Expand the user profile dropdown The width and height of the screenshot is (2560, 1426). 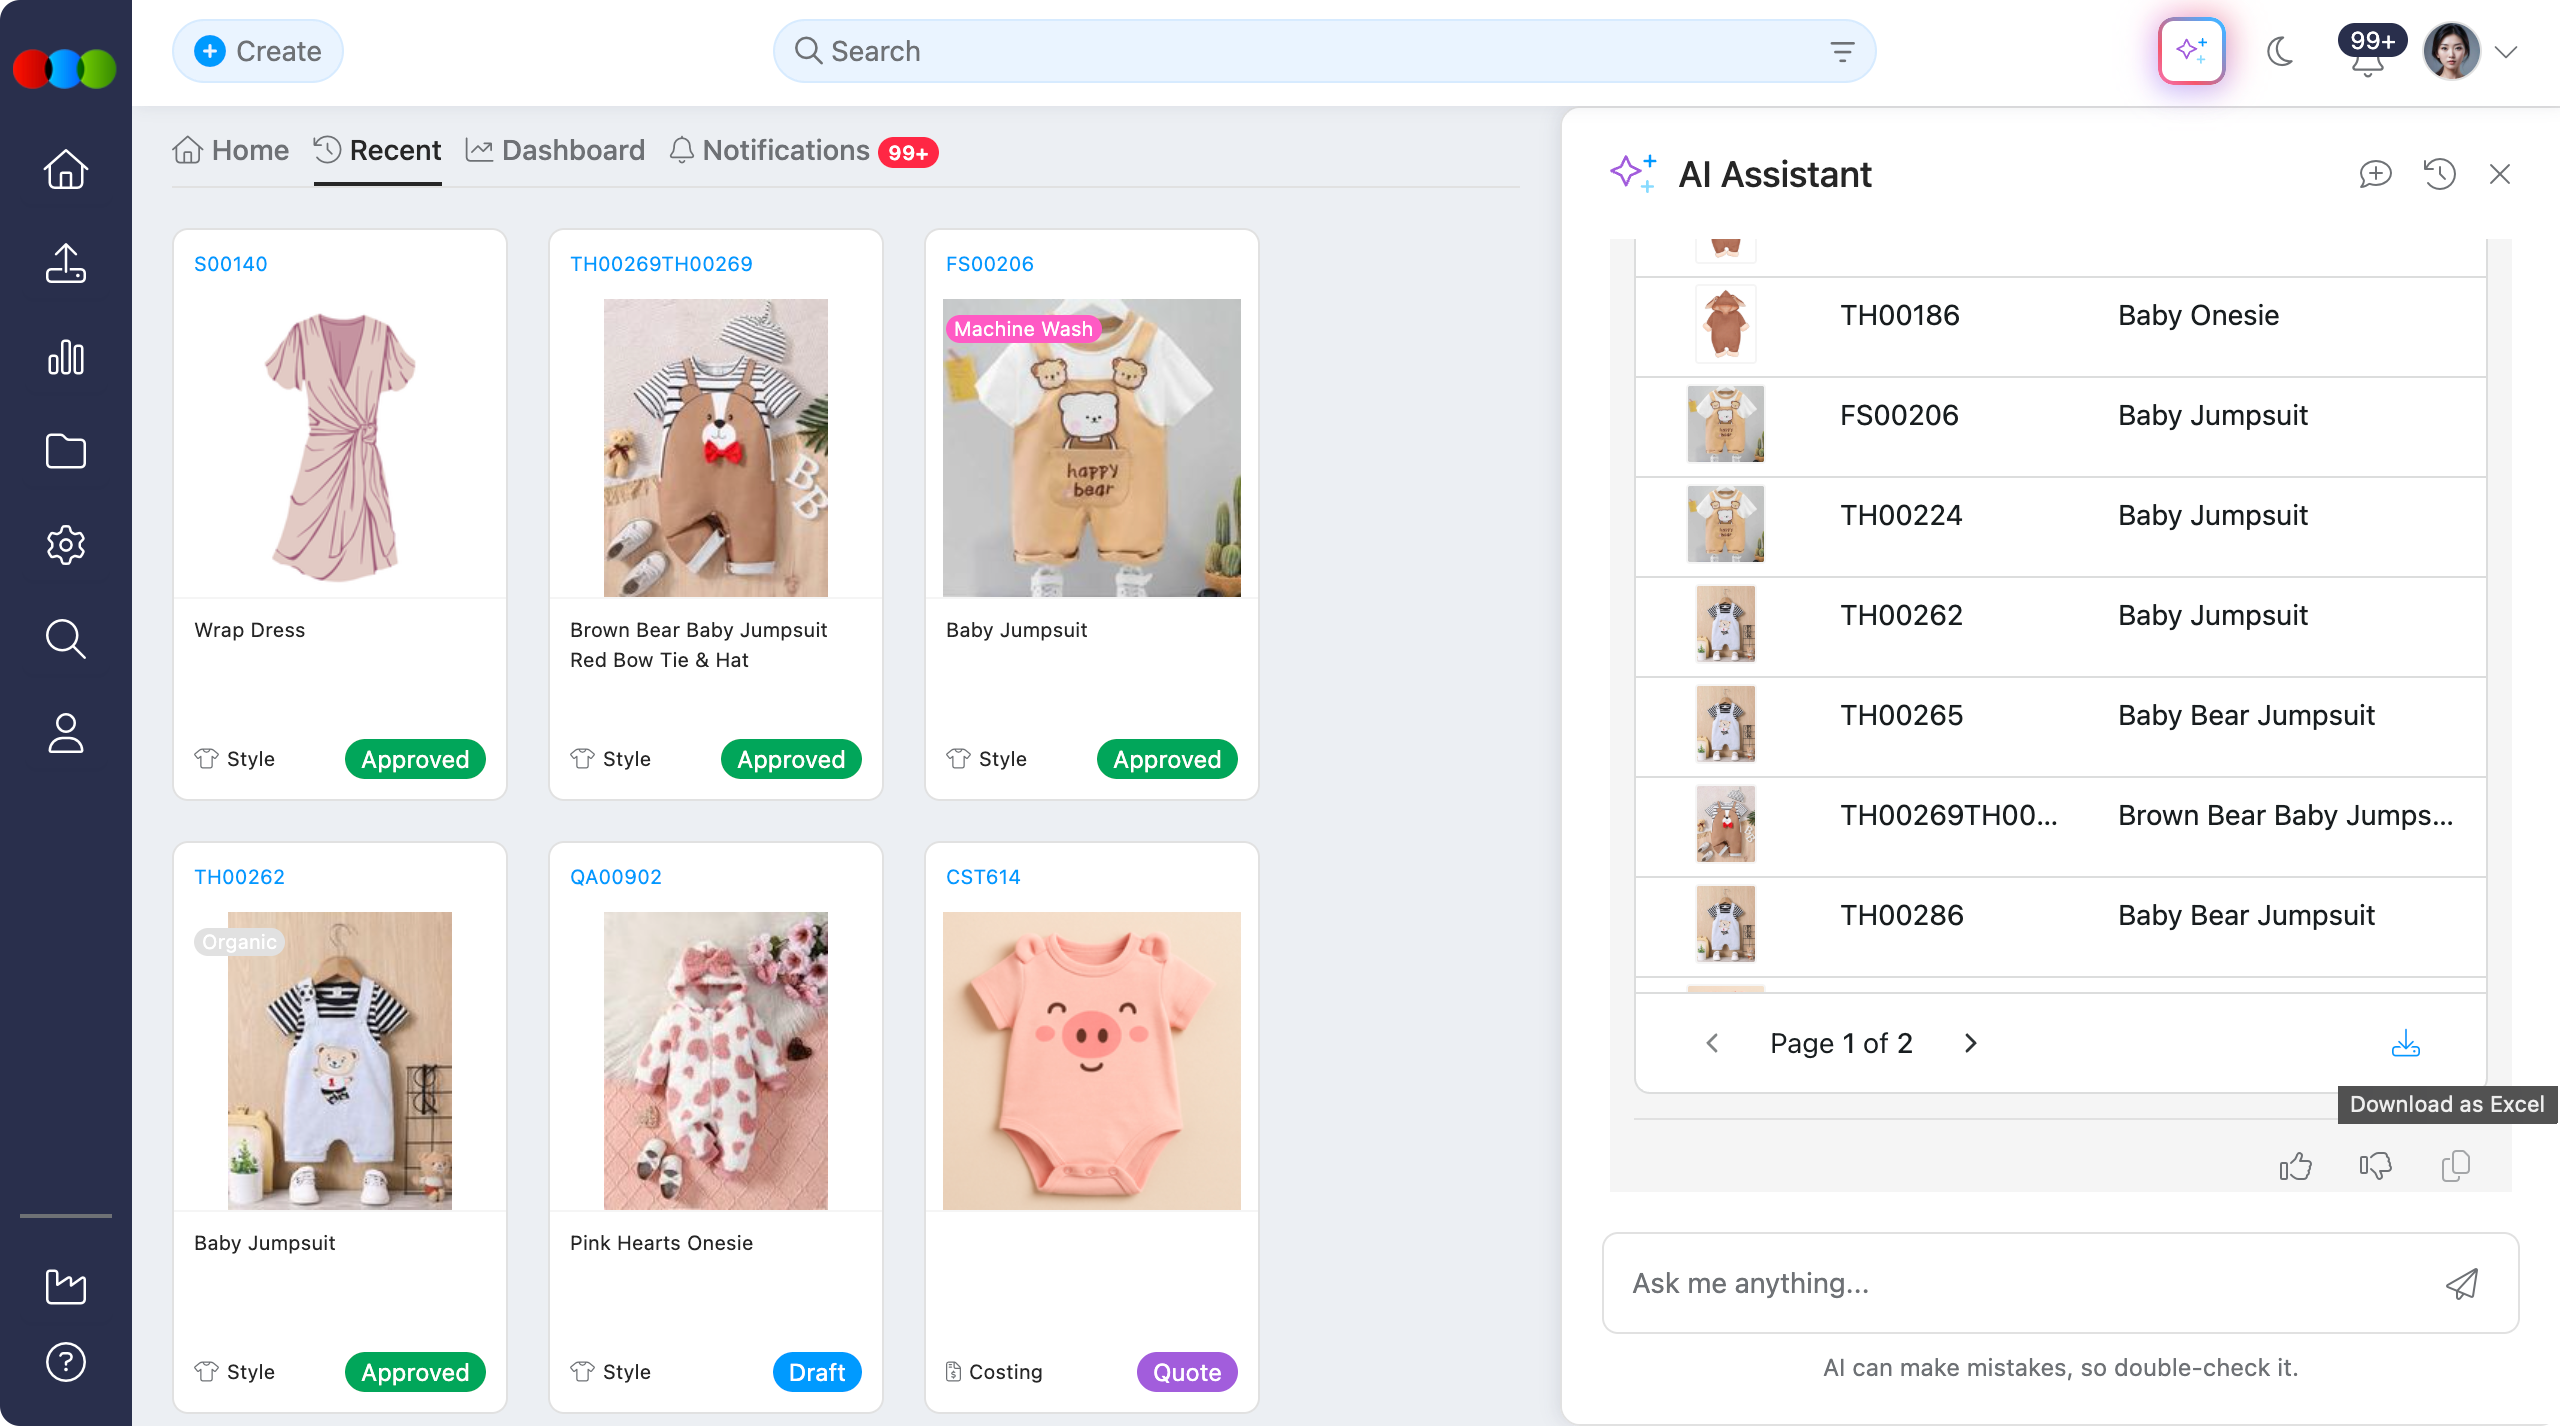(2505, 51)
